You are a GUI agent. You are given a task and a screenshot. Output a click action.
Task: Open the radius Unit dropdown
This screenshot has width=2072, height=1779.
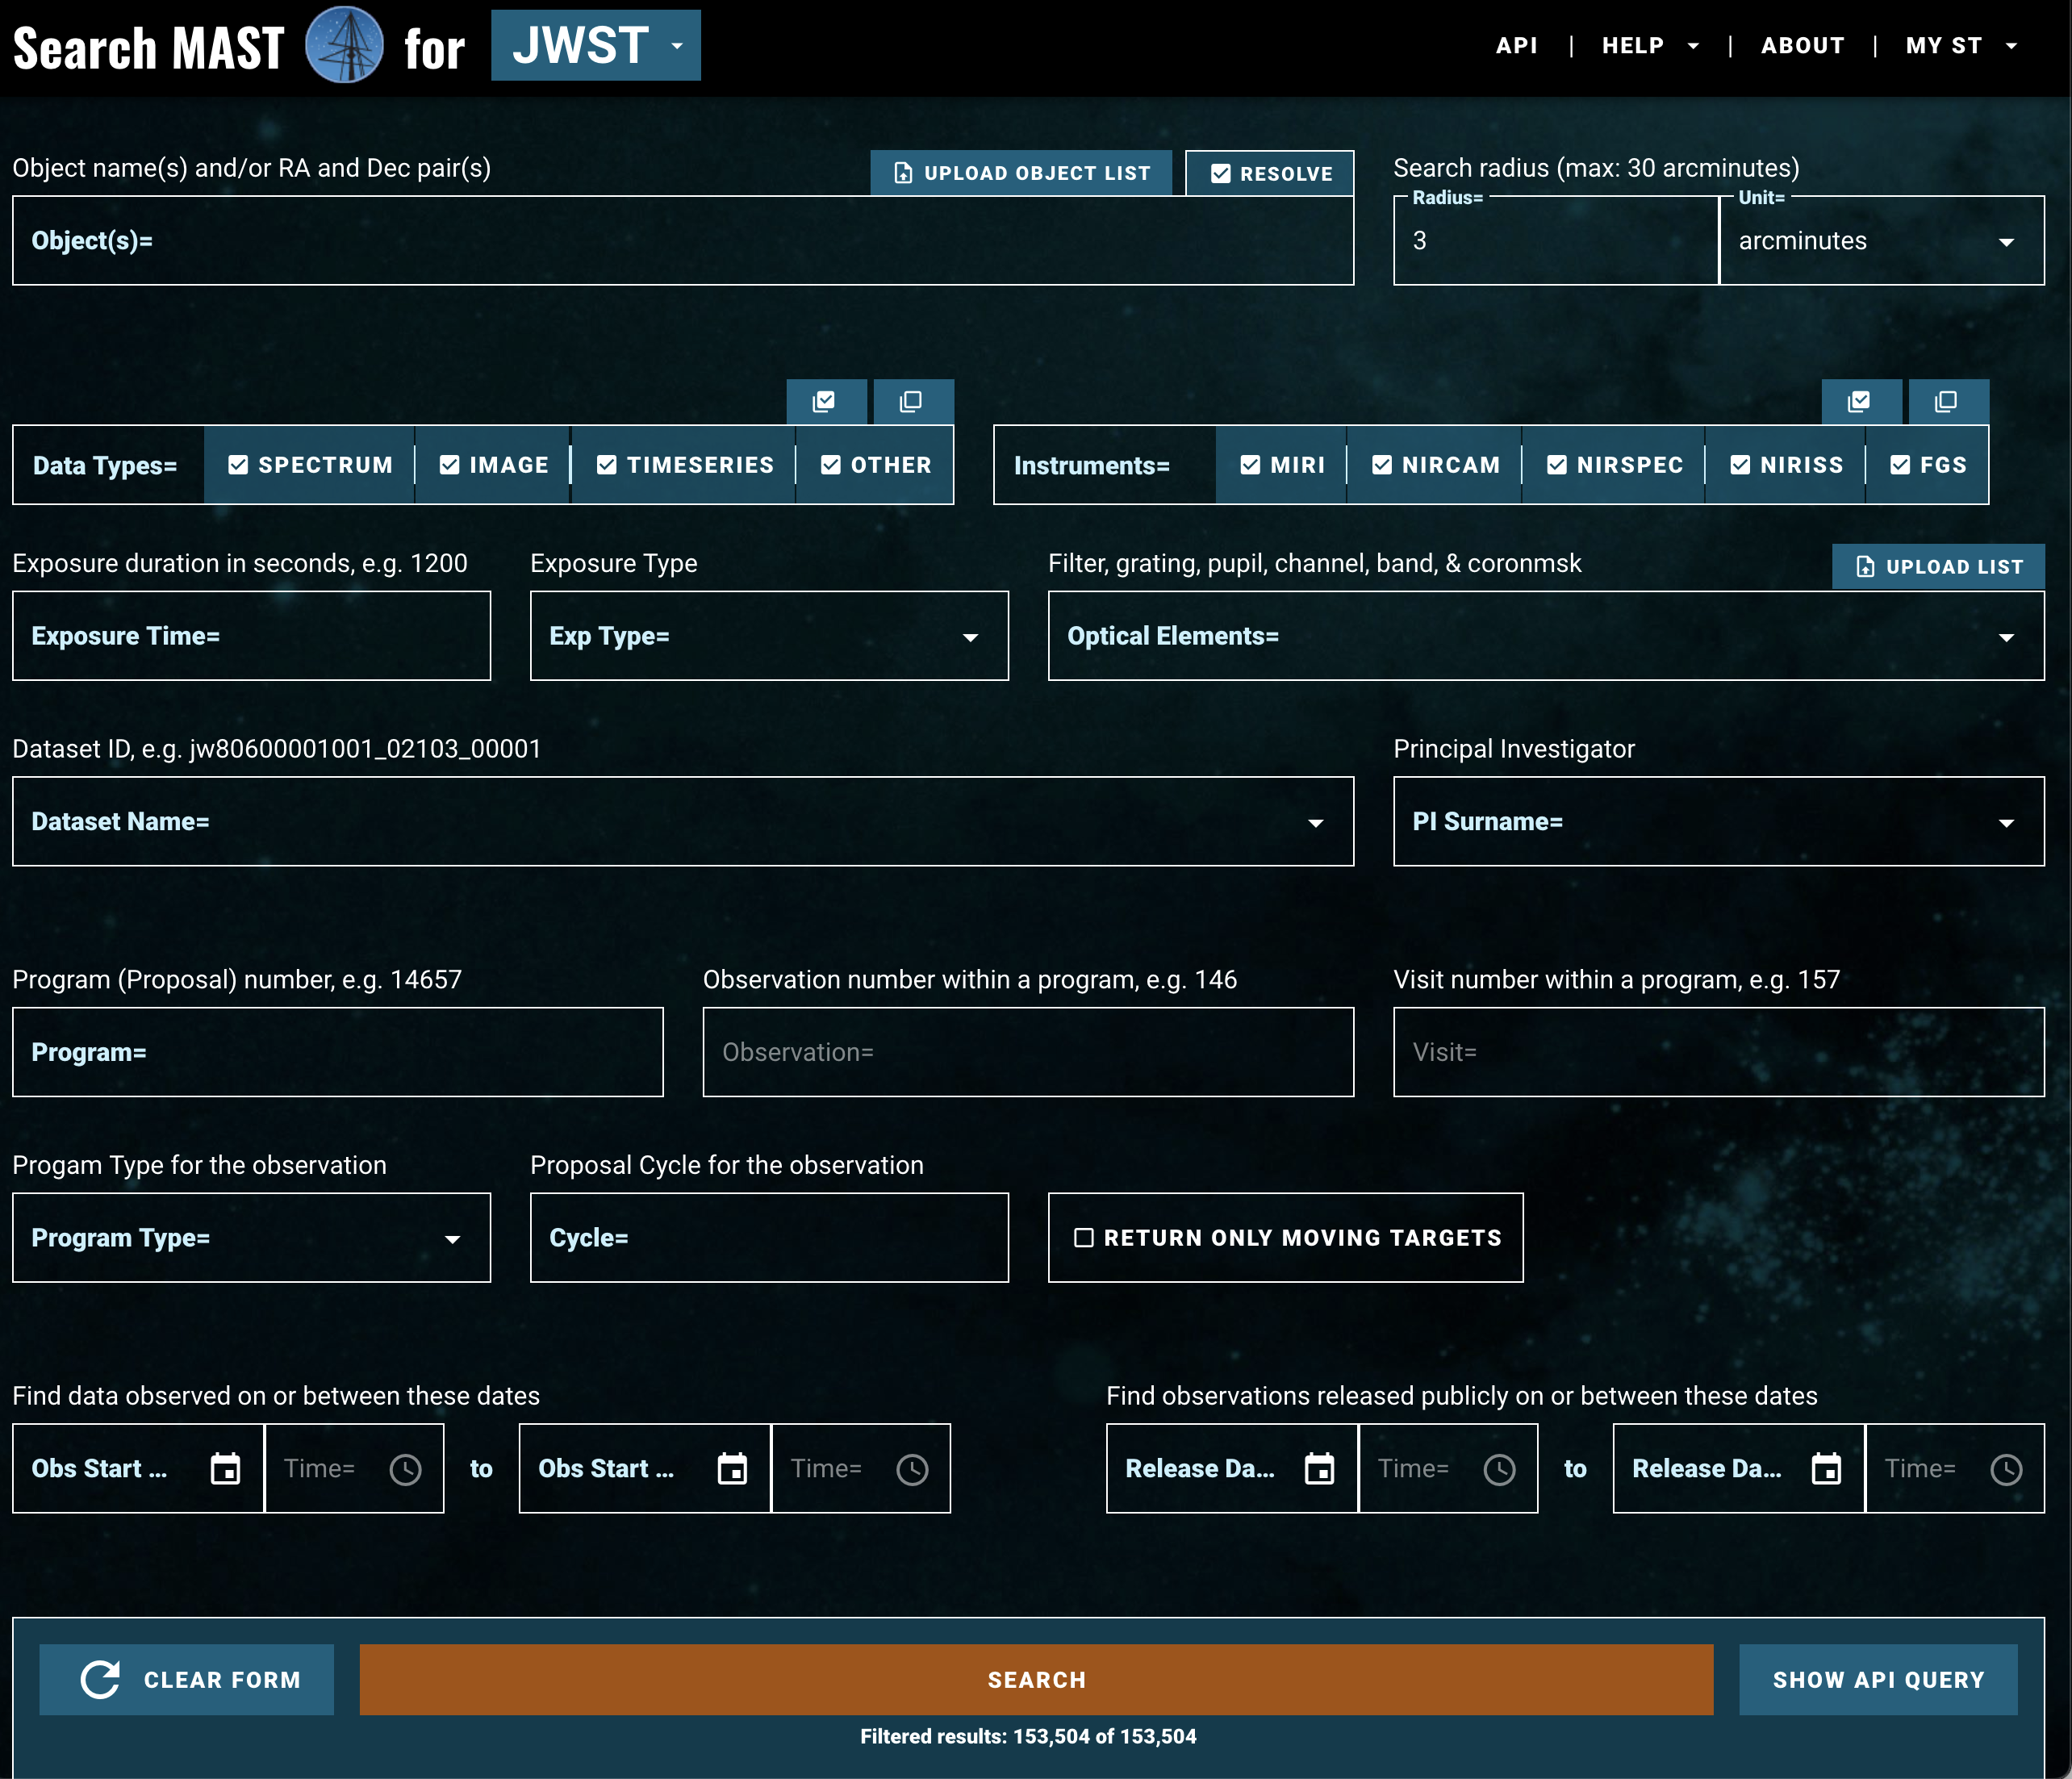tap(1882, 241)
